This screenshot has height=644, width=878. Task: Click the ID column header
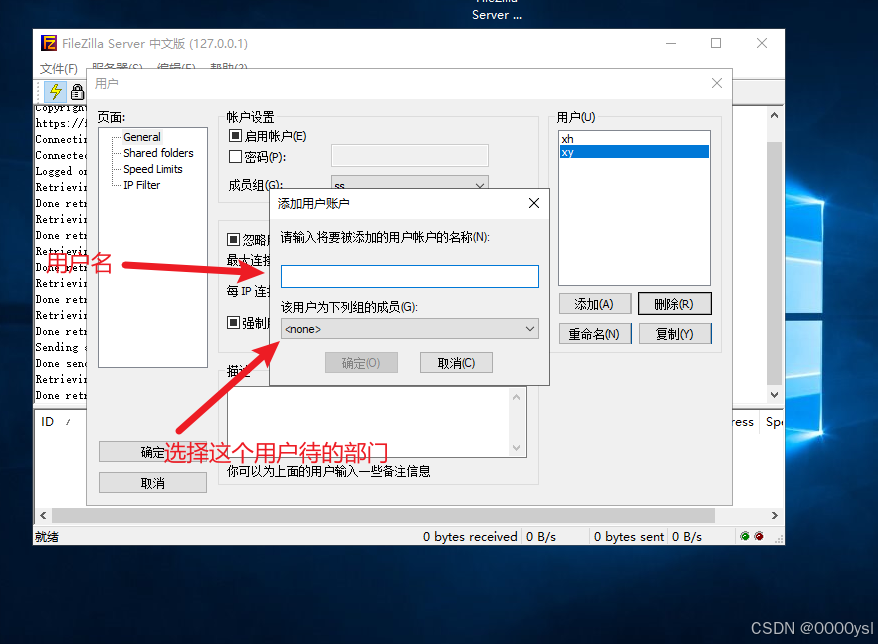click(x=48, y=422)
